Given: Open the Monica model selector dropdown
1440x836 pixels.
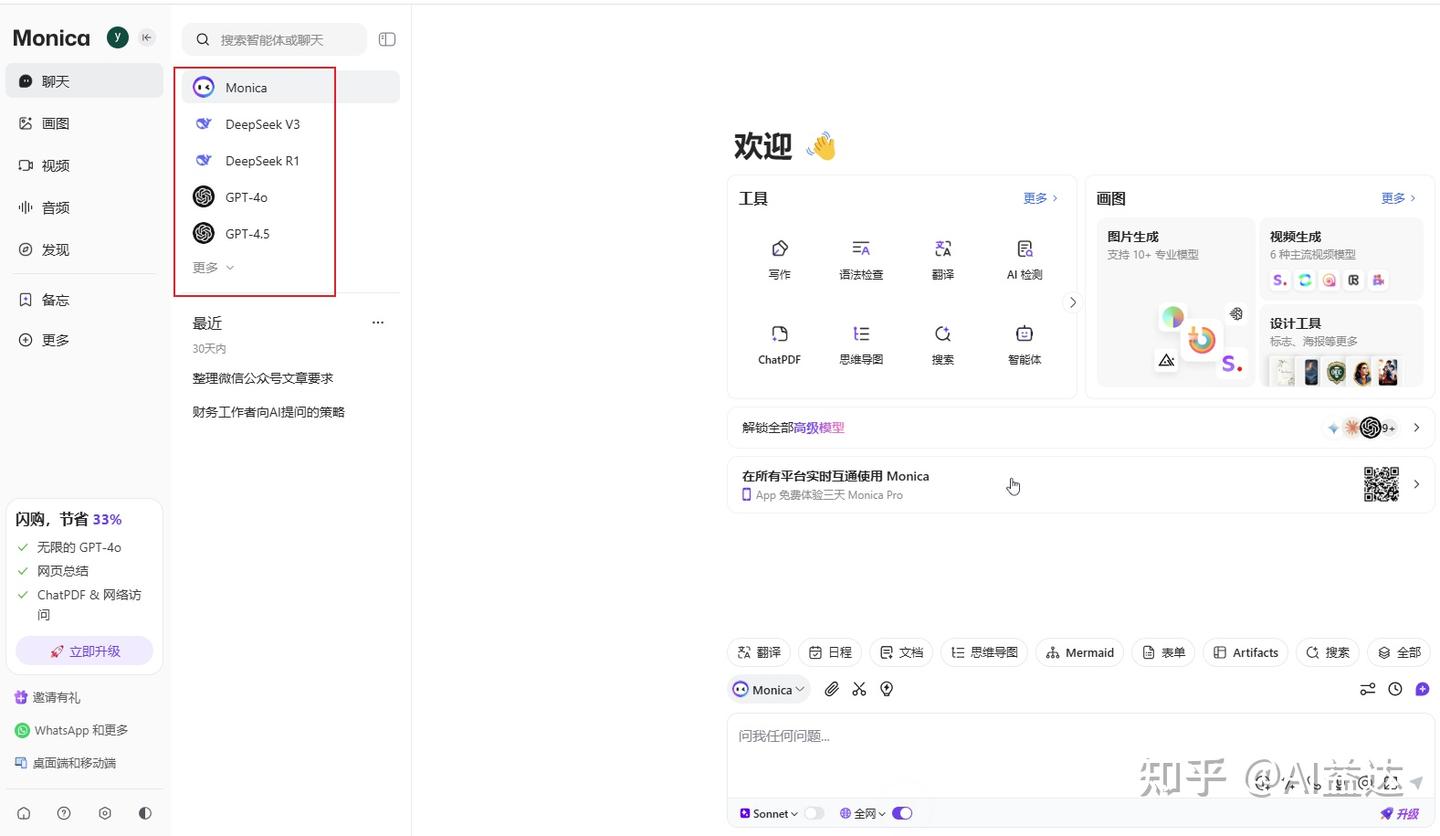Looking at the screenshot, I should coord(767,689).
